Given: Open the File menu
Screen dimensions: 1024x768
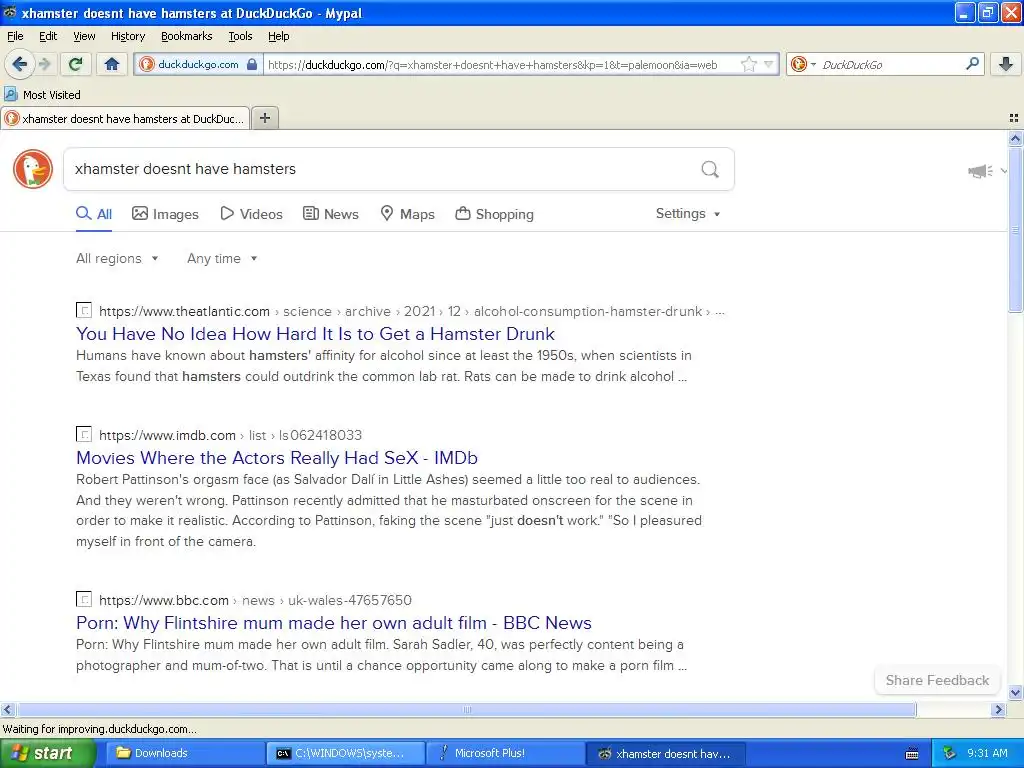Looking at the screenshot, I should click(15, 36).
